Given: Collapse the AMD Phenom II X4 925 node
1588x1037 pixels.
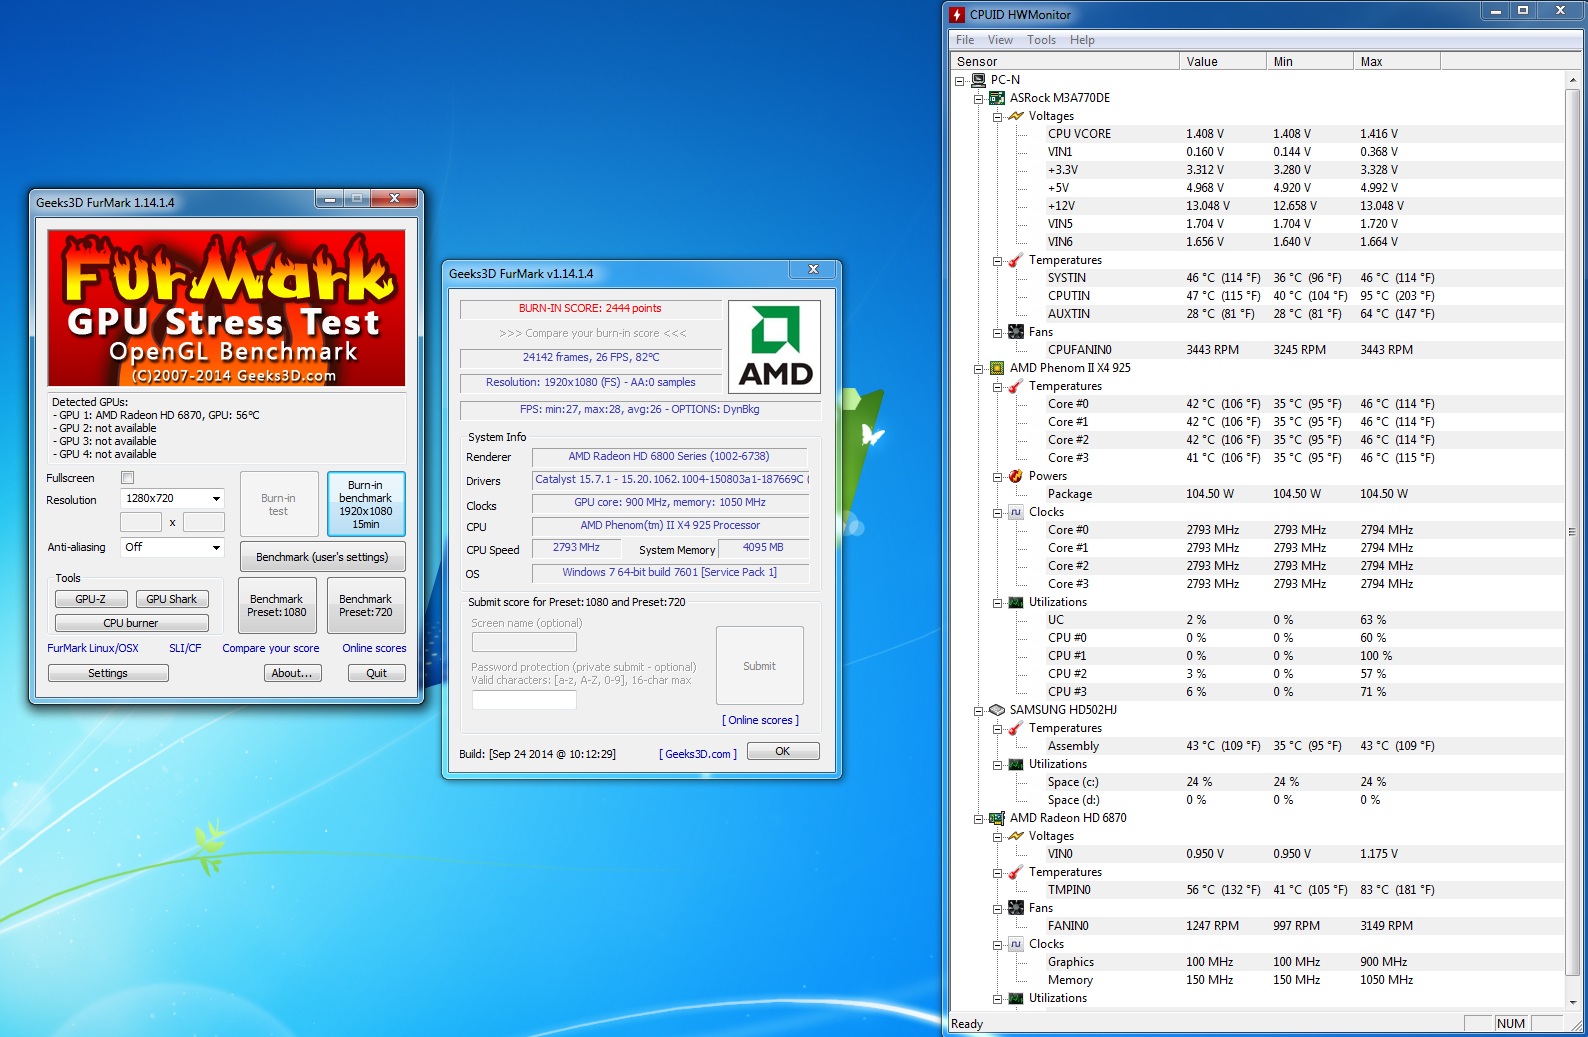Looking at the screenshot, I should click(979, 369).
